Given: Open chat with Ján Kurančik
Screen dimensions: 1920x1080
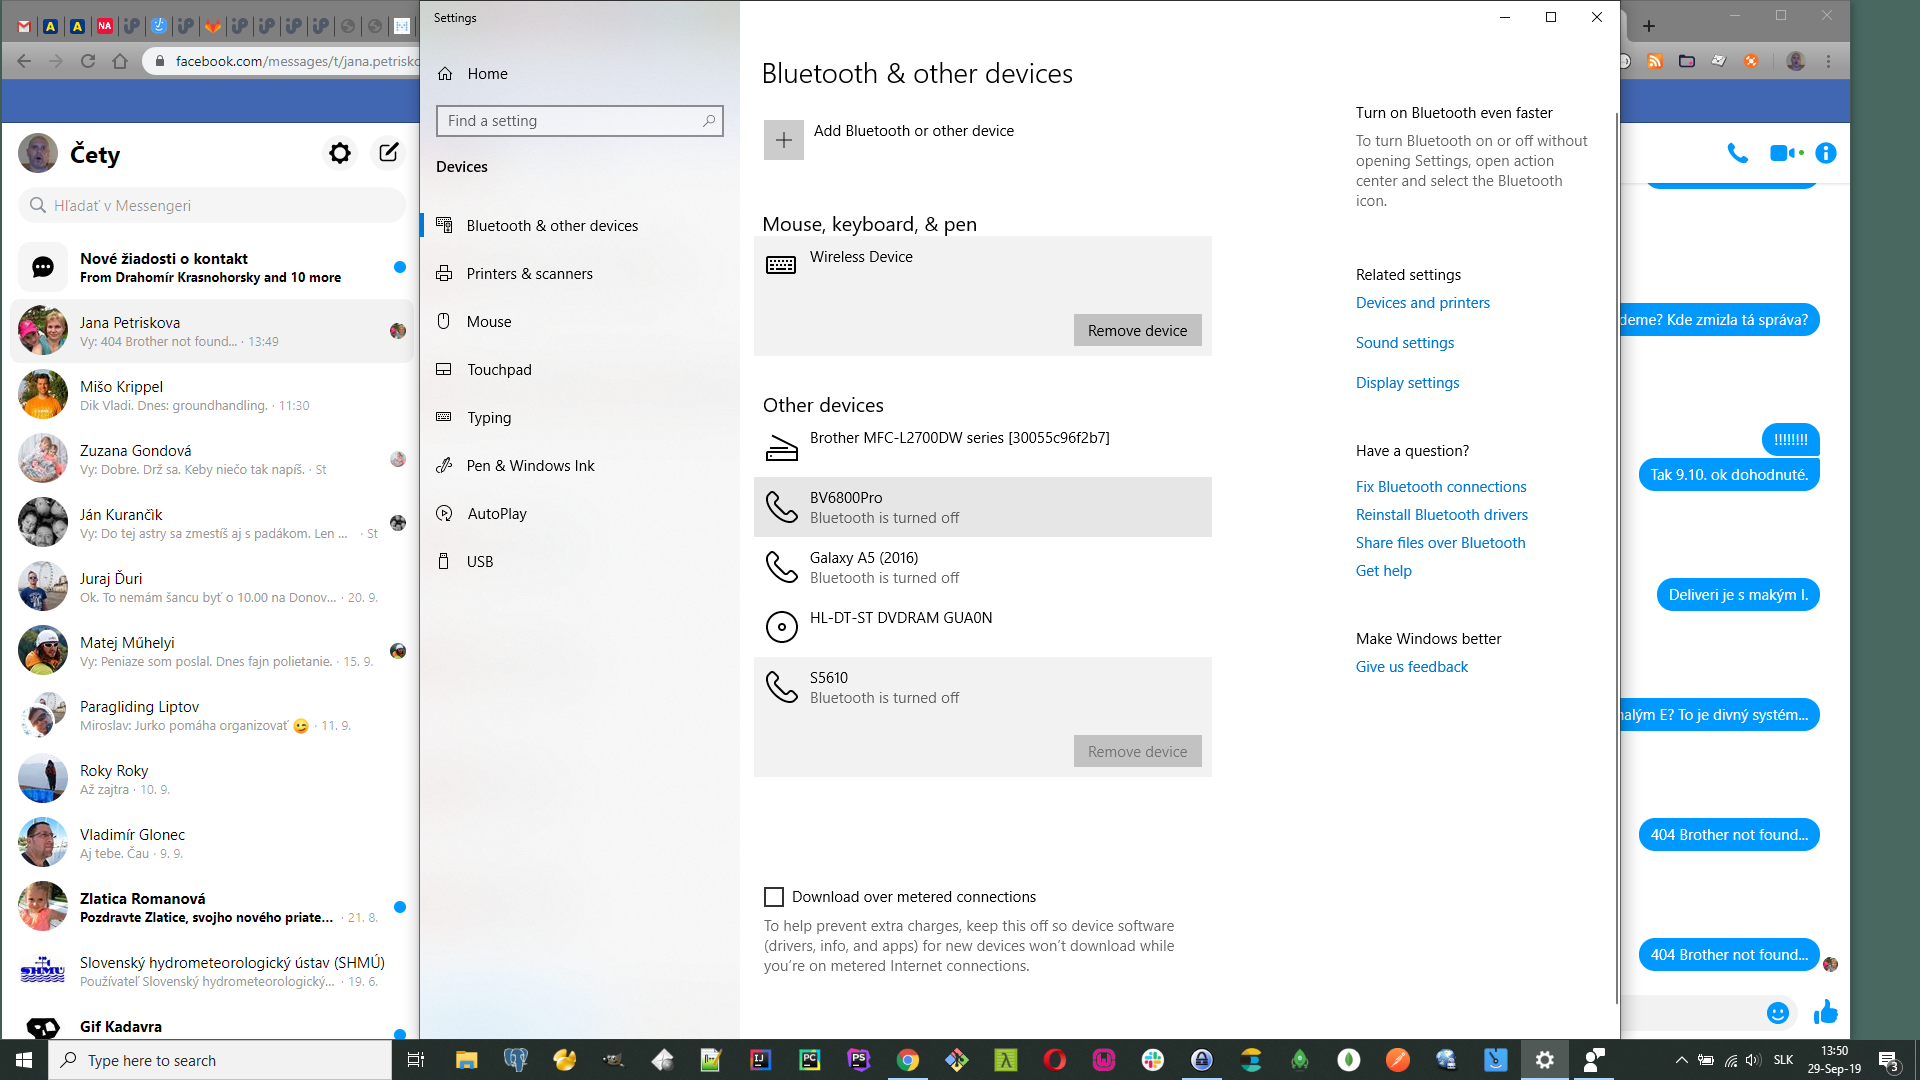Looking at the screenshot, I should 212,523.
